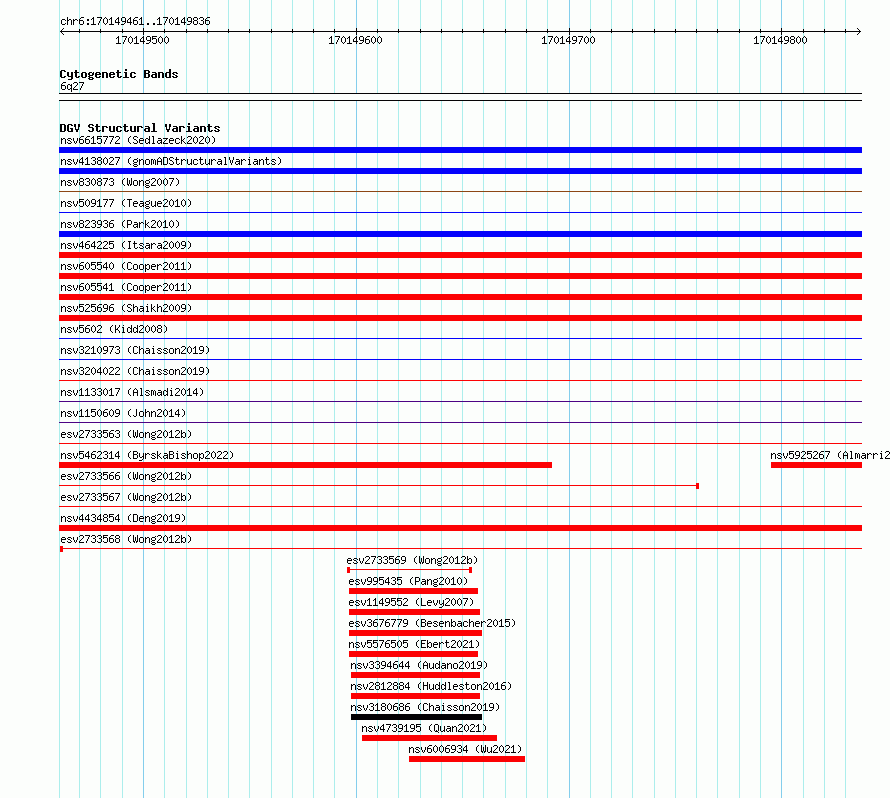
Task: Click the DGV Structural Variants track title
Action: pos(140,128)
